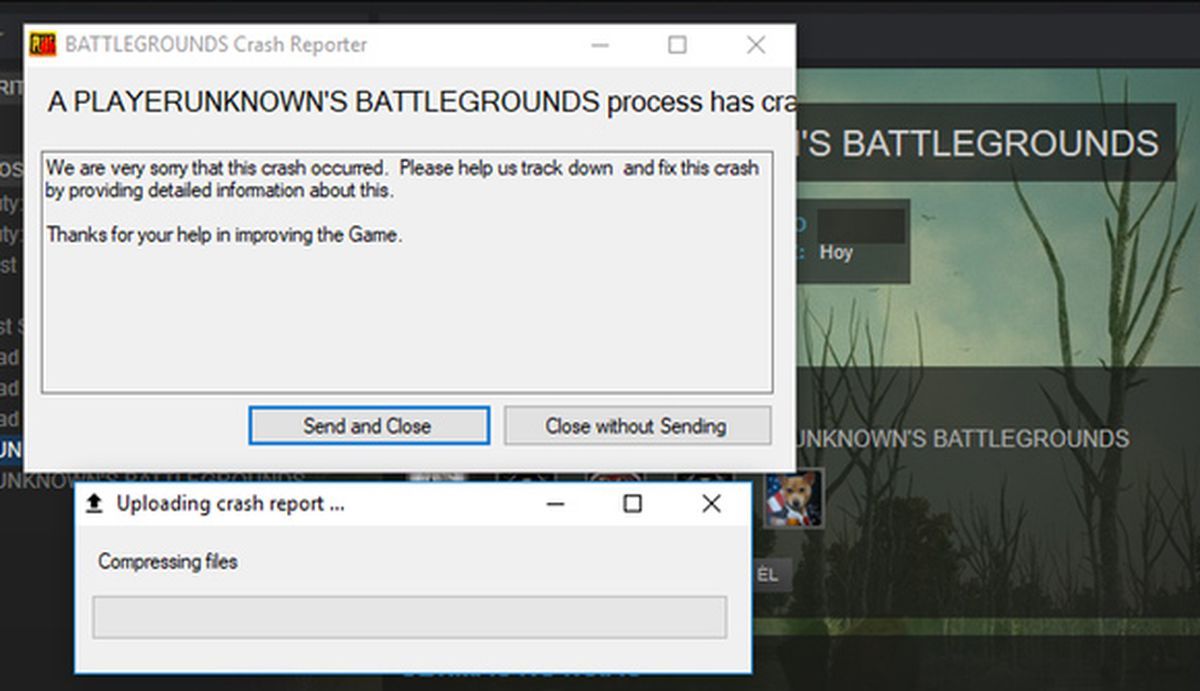
Task: Close the BATTLEGROUNDS Crash Reporter window
Action: [756, 45]
